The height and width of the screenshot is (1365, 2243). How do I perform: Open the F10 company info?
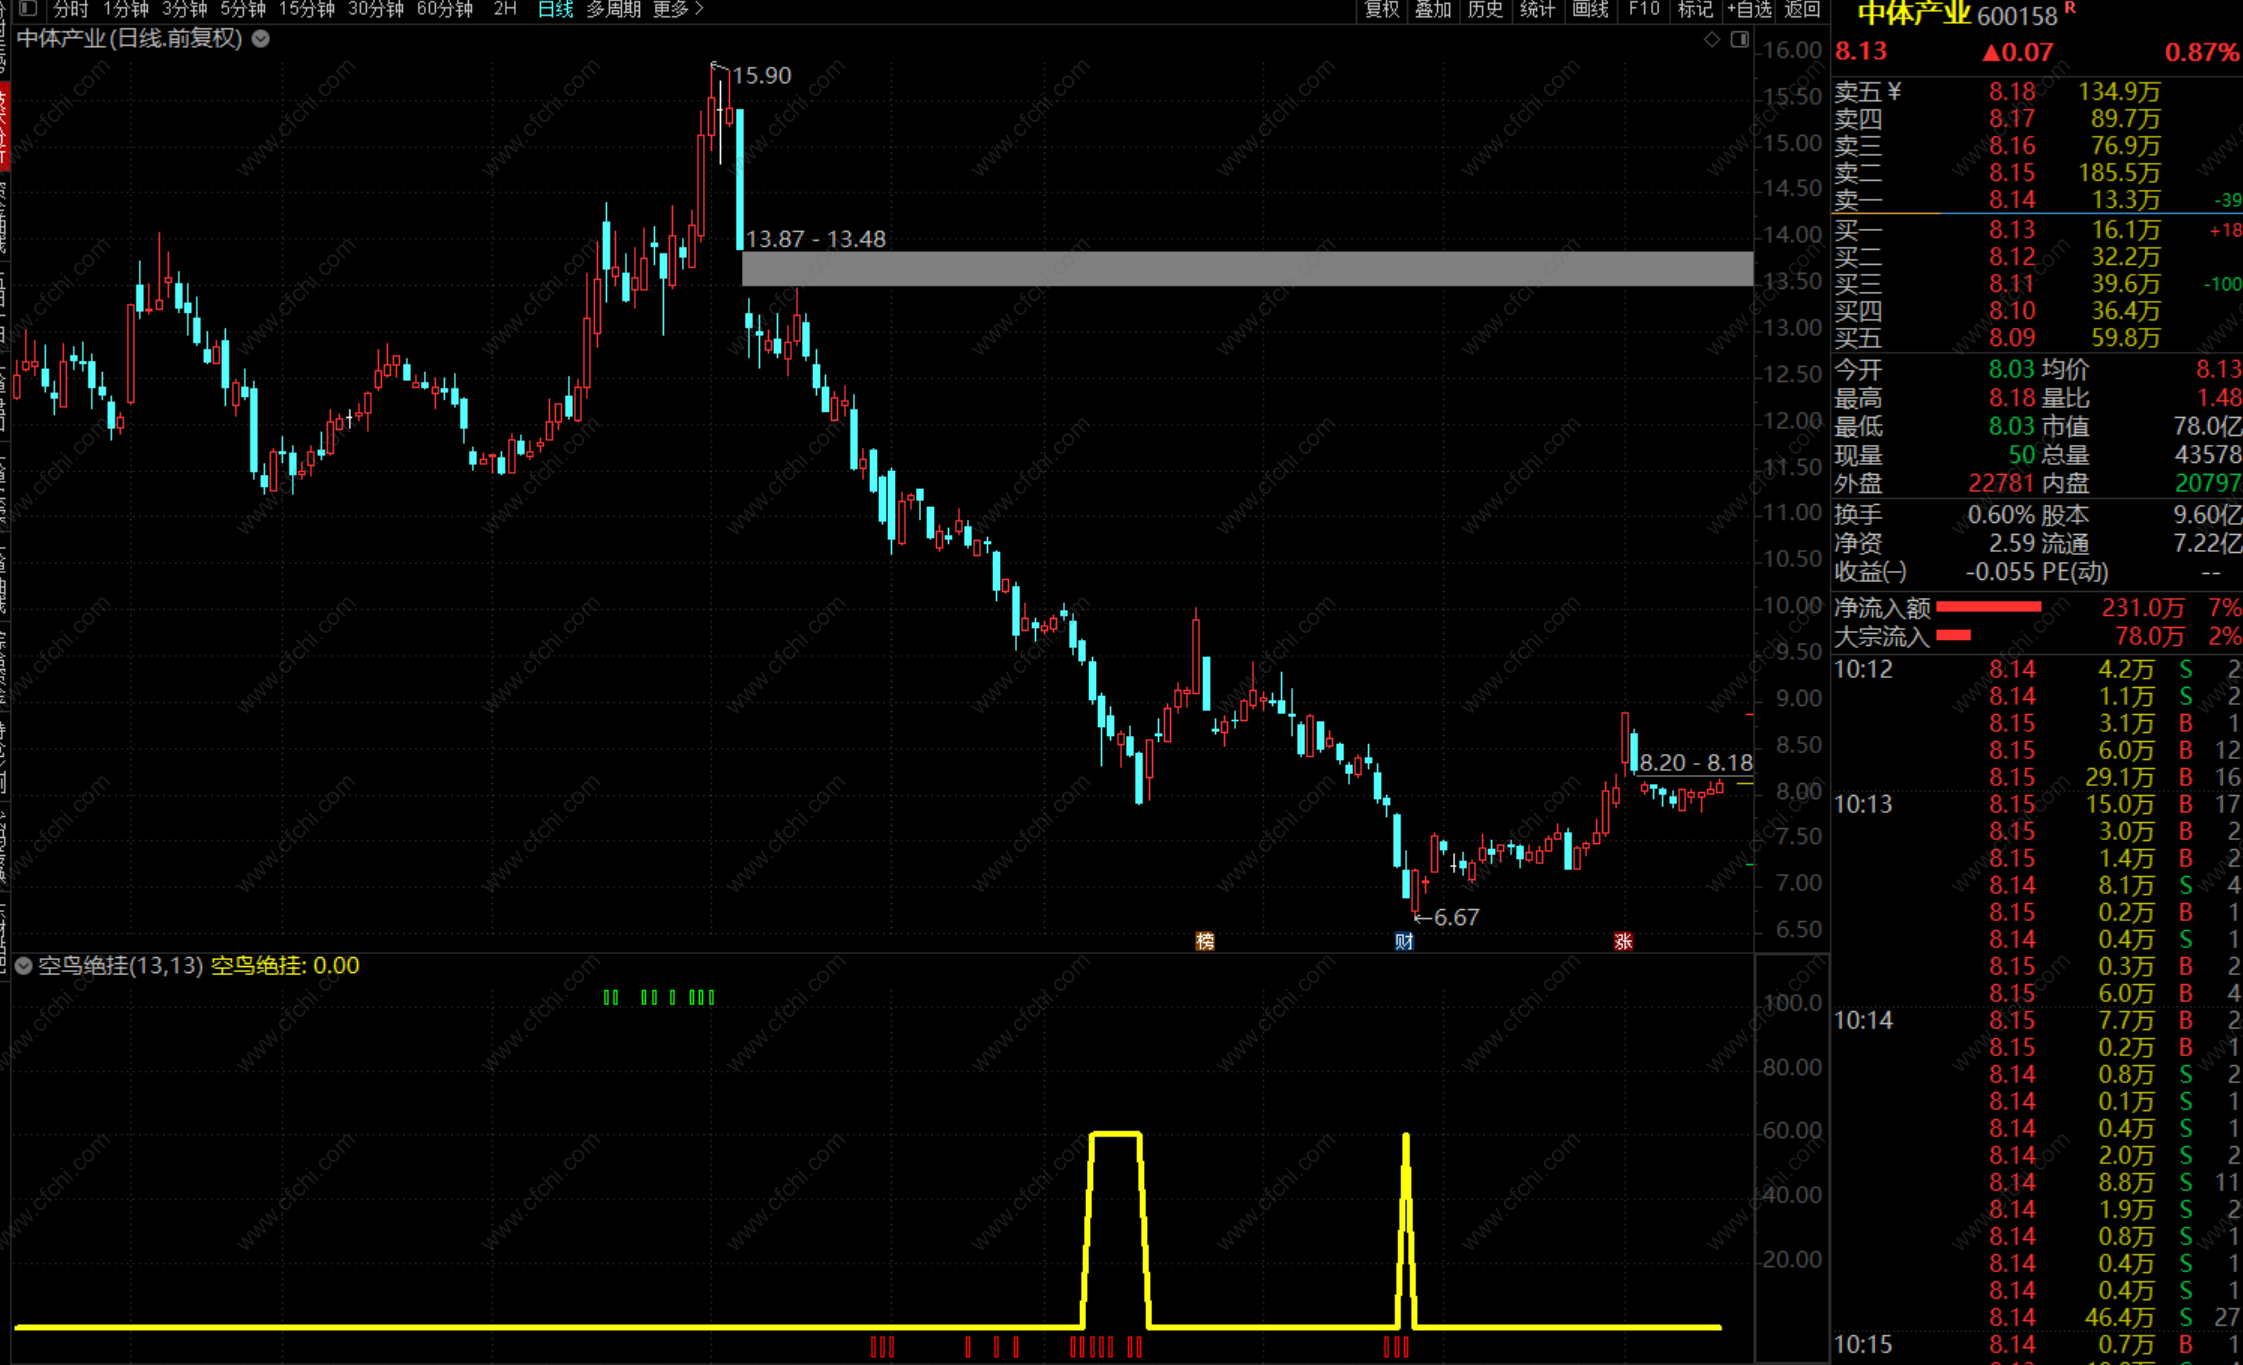tap(1643, 9)
